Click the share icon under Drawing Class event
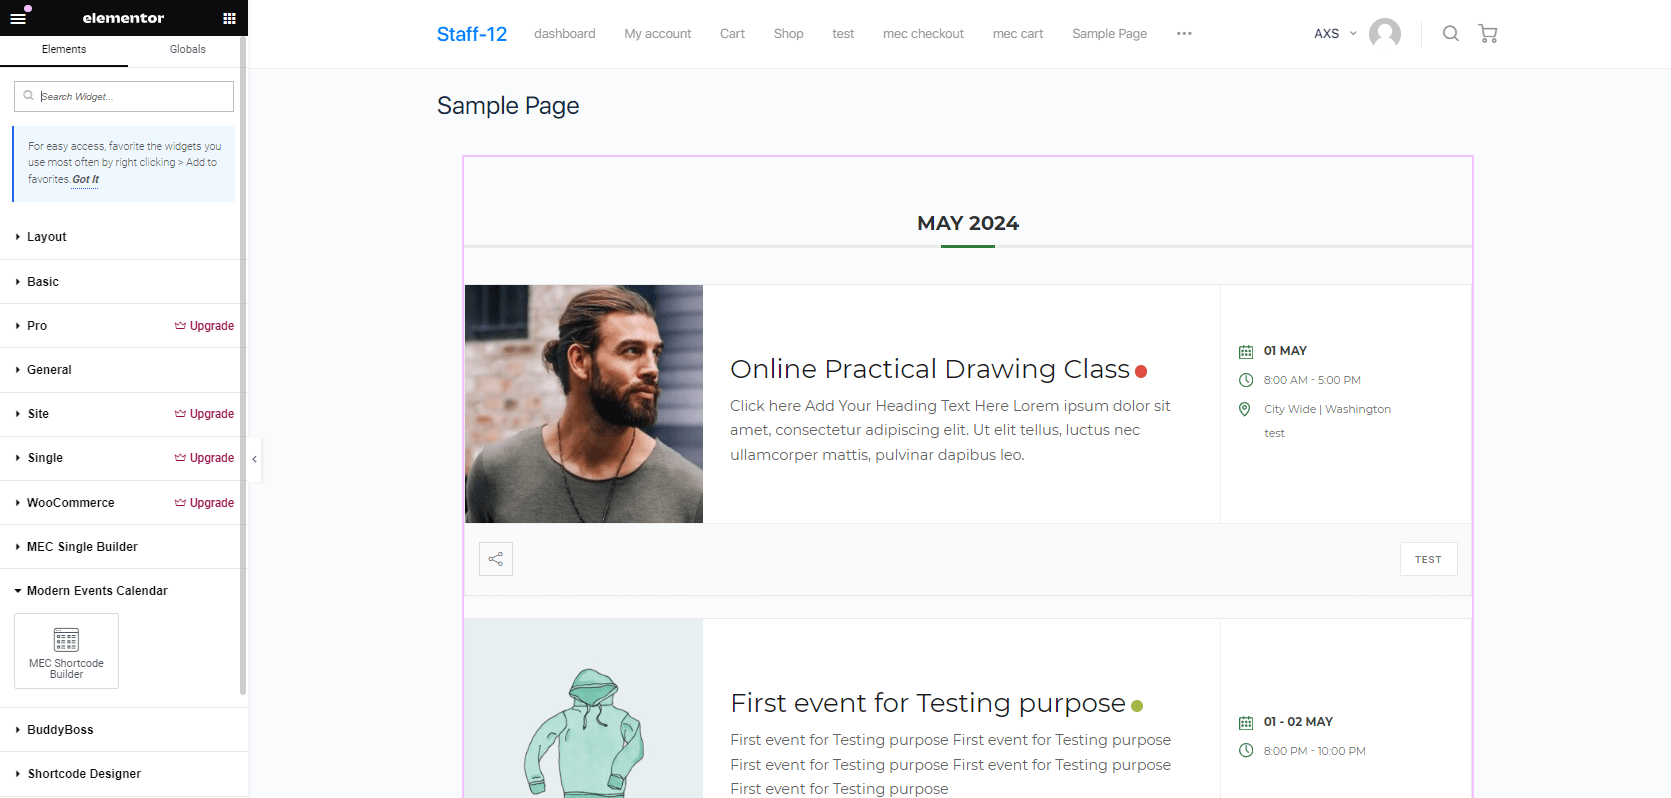Viewport: 1671px width, 798px height. [496, 559]
